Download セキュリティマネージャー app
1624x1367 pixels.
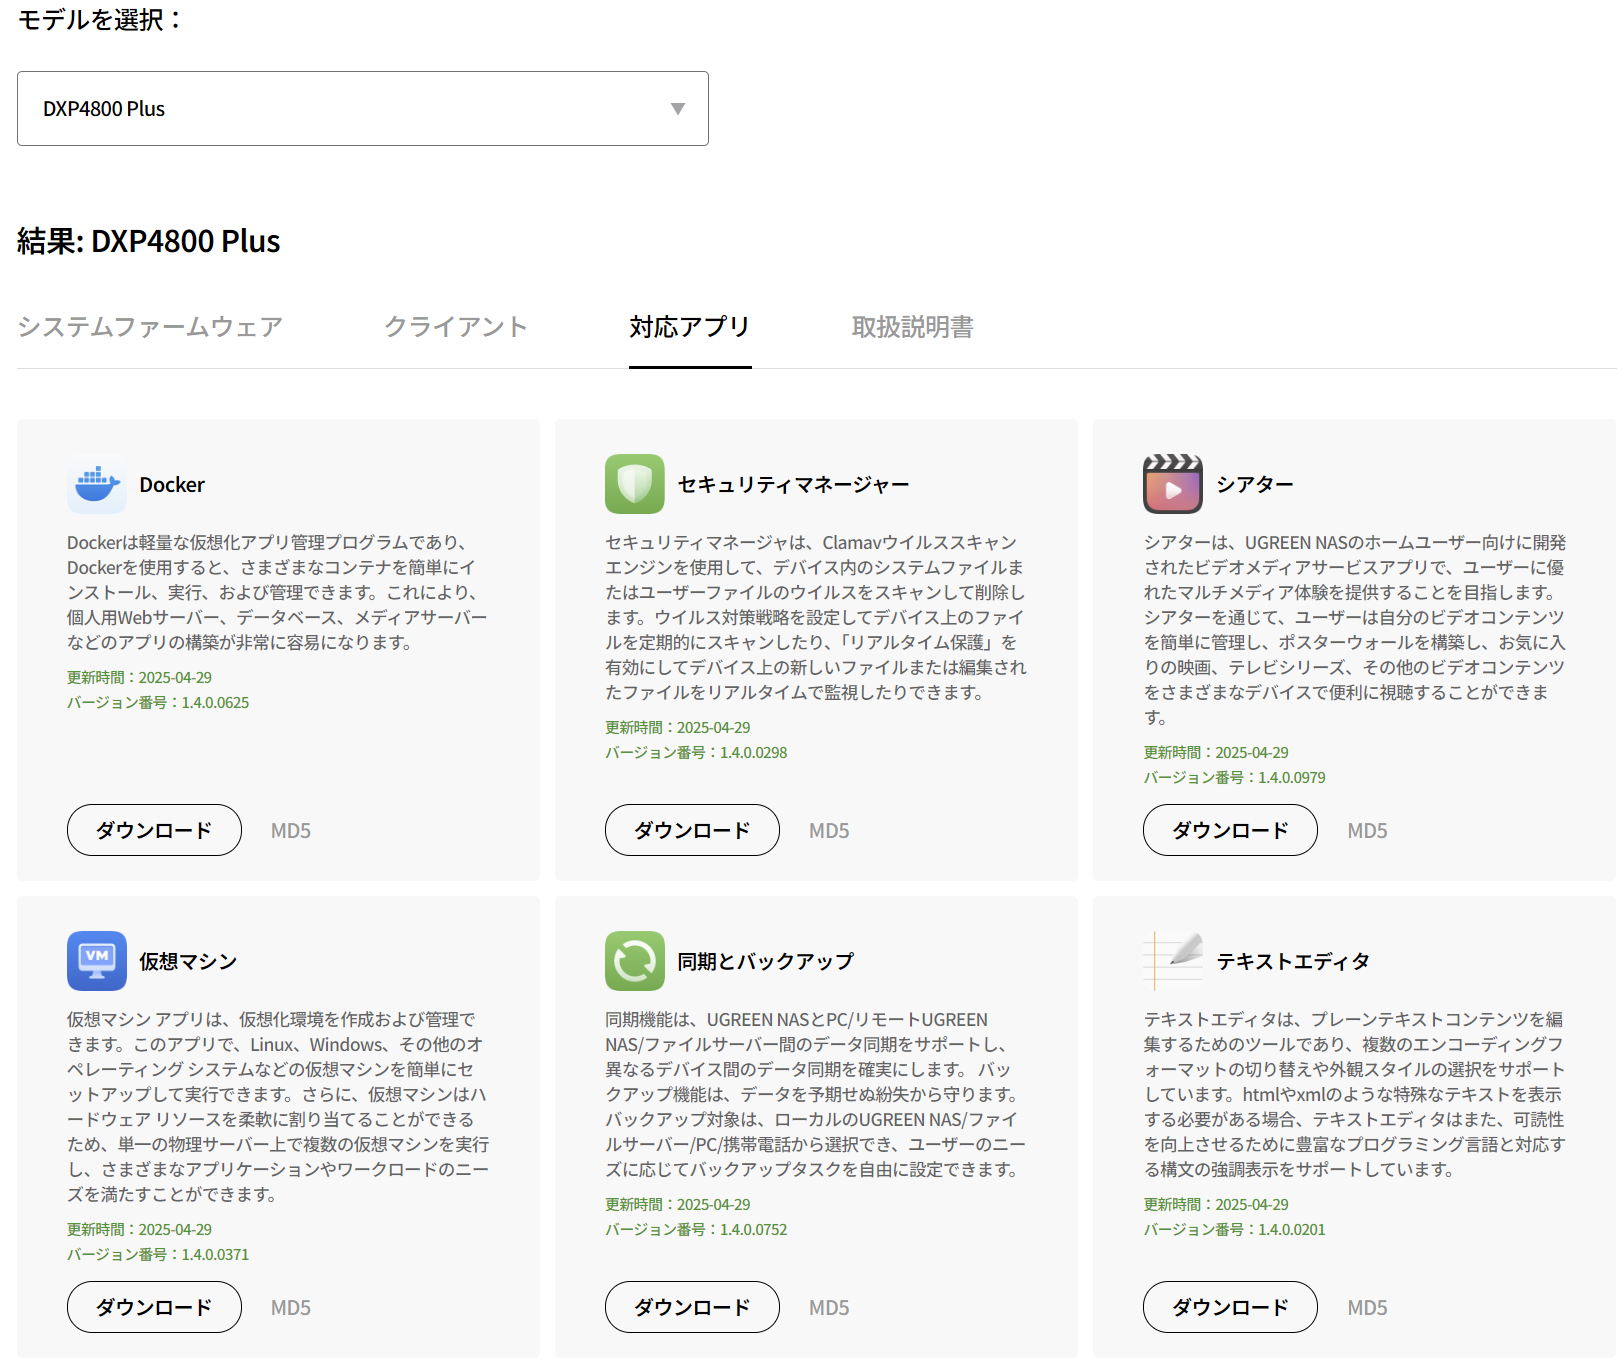(692, 830)
